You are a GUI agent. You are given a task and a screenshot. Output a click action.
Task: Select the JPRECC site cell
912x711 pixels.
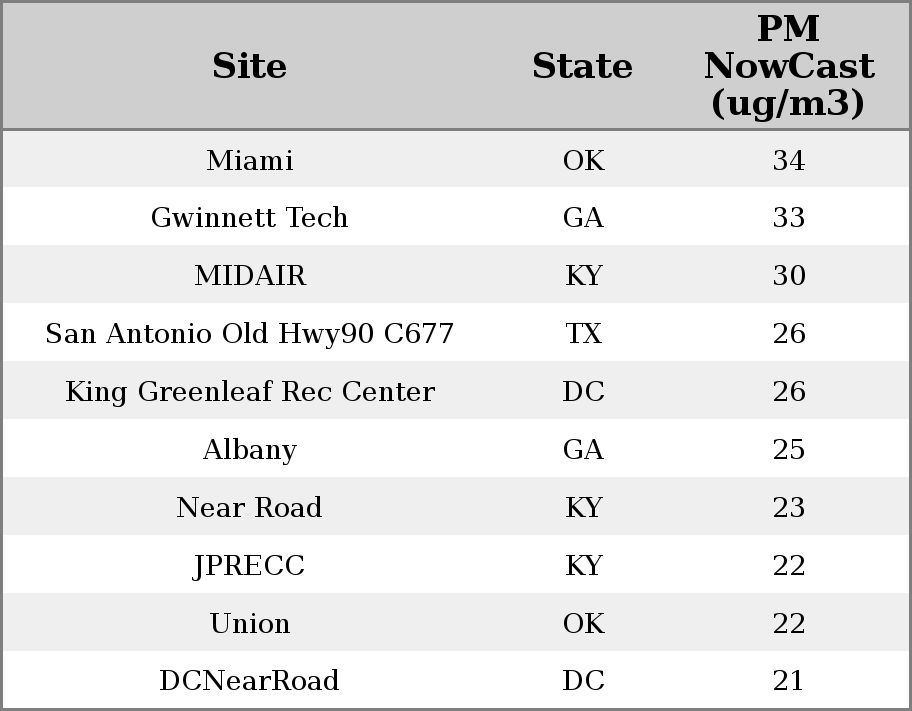click(249, 565)
